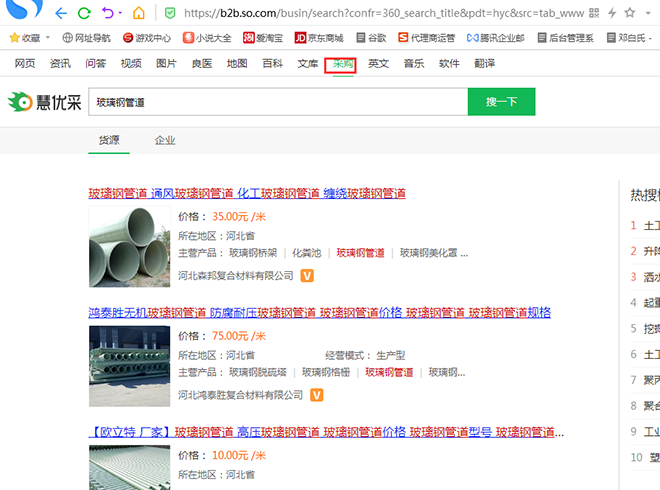Switch to 音乐 search tab

(414, 64)
